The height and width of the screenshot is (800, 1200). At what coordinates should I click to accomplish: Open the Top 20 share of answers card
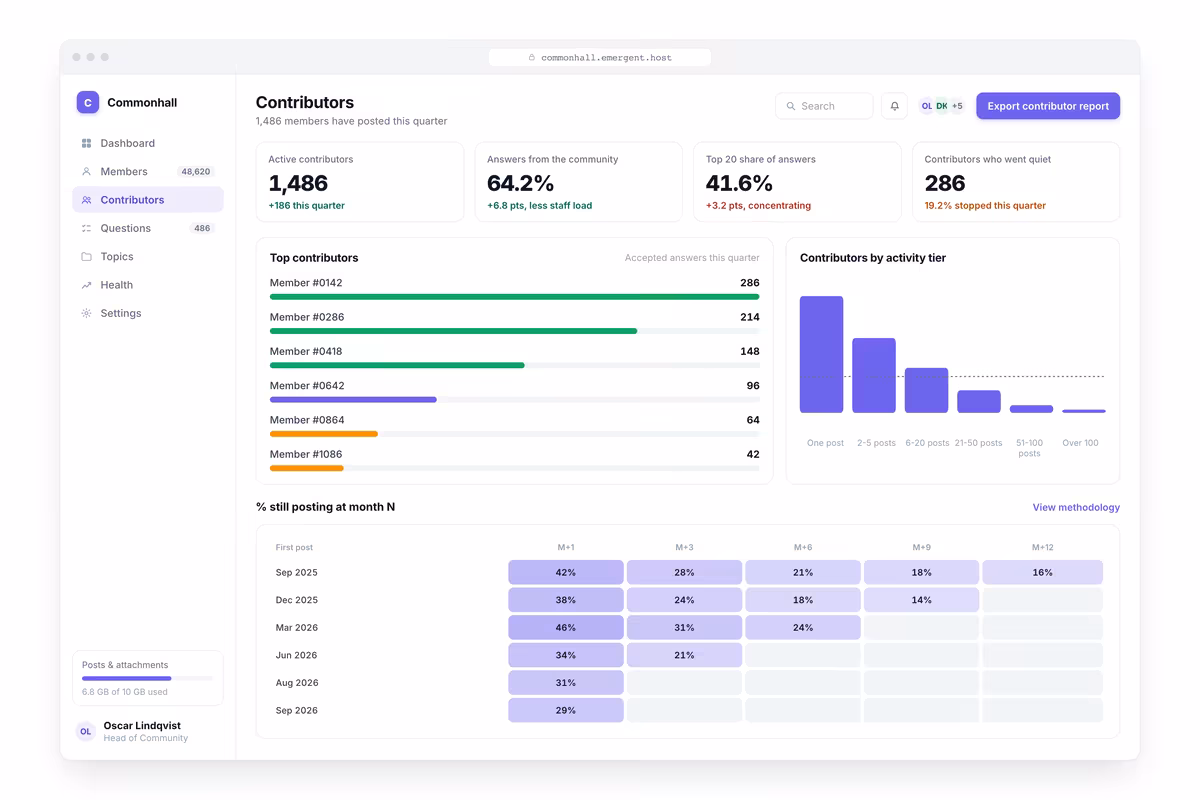pyautogui.click(x=797, y=182)
